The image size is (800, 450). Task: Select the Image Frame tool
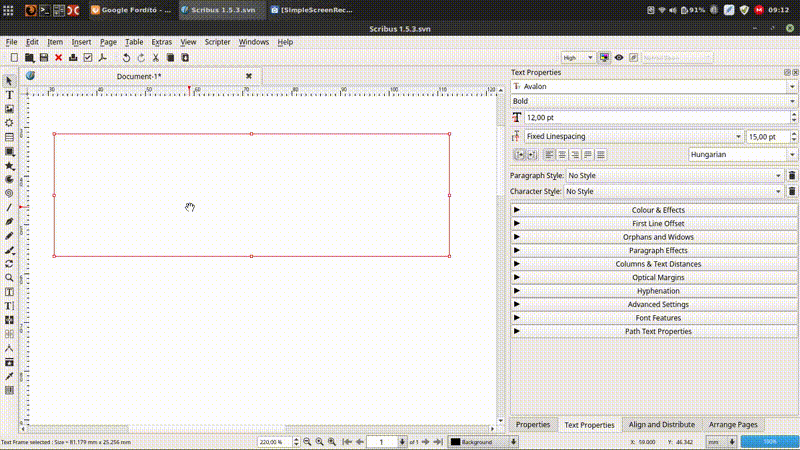9,108
